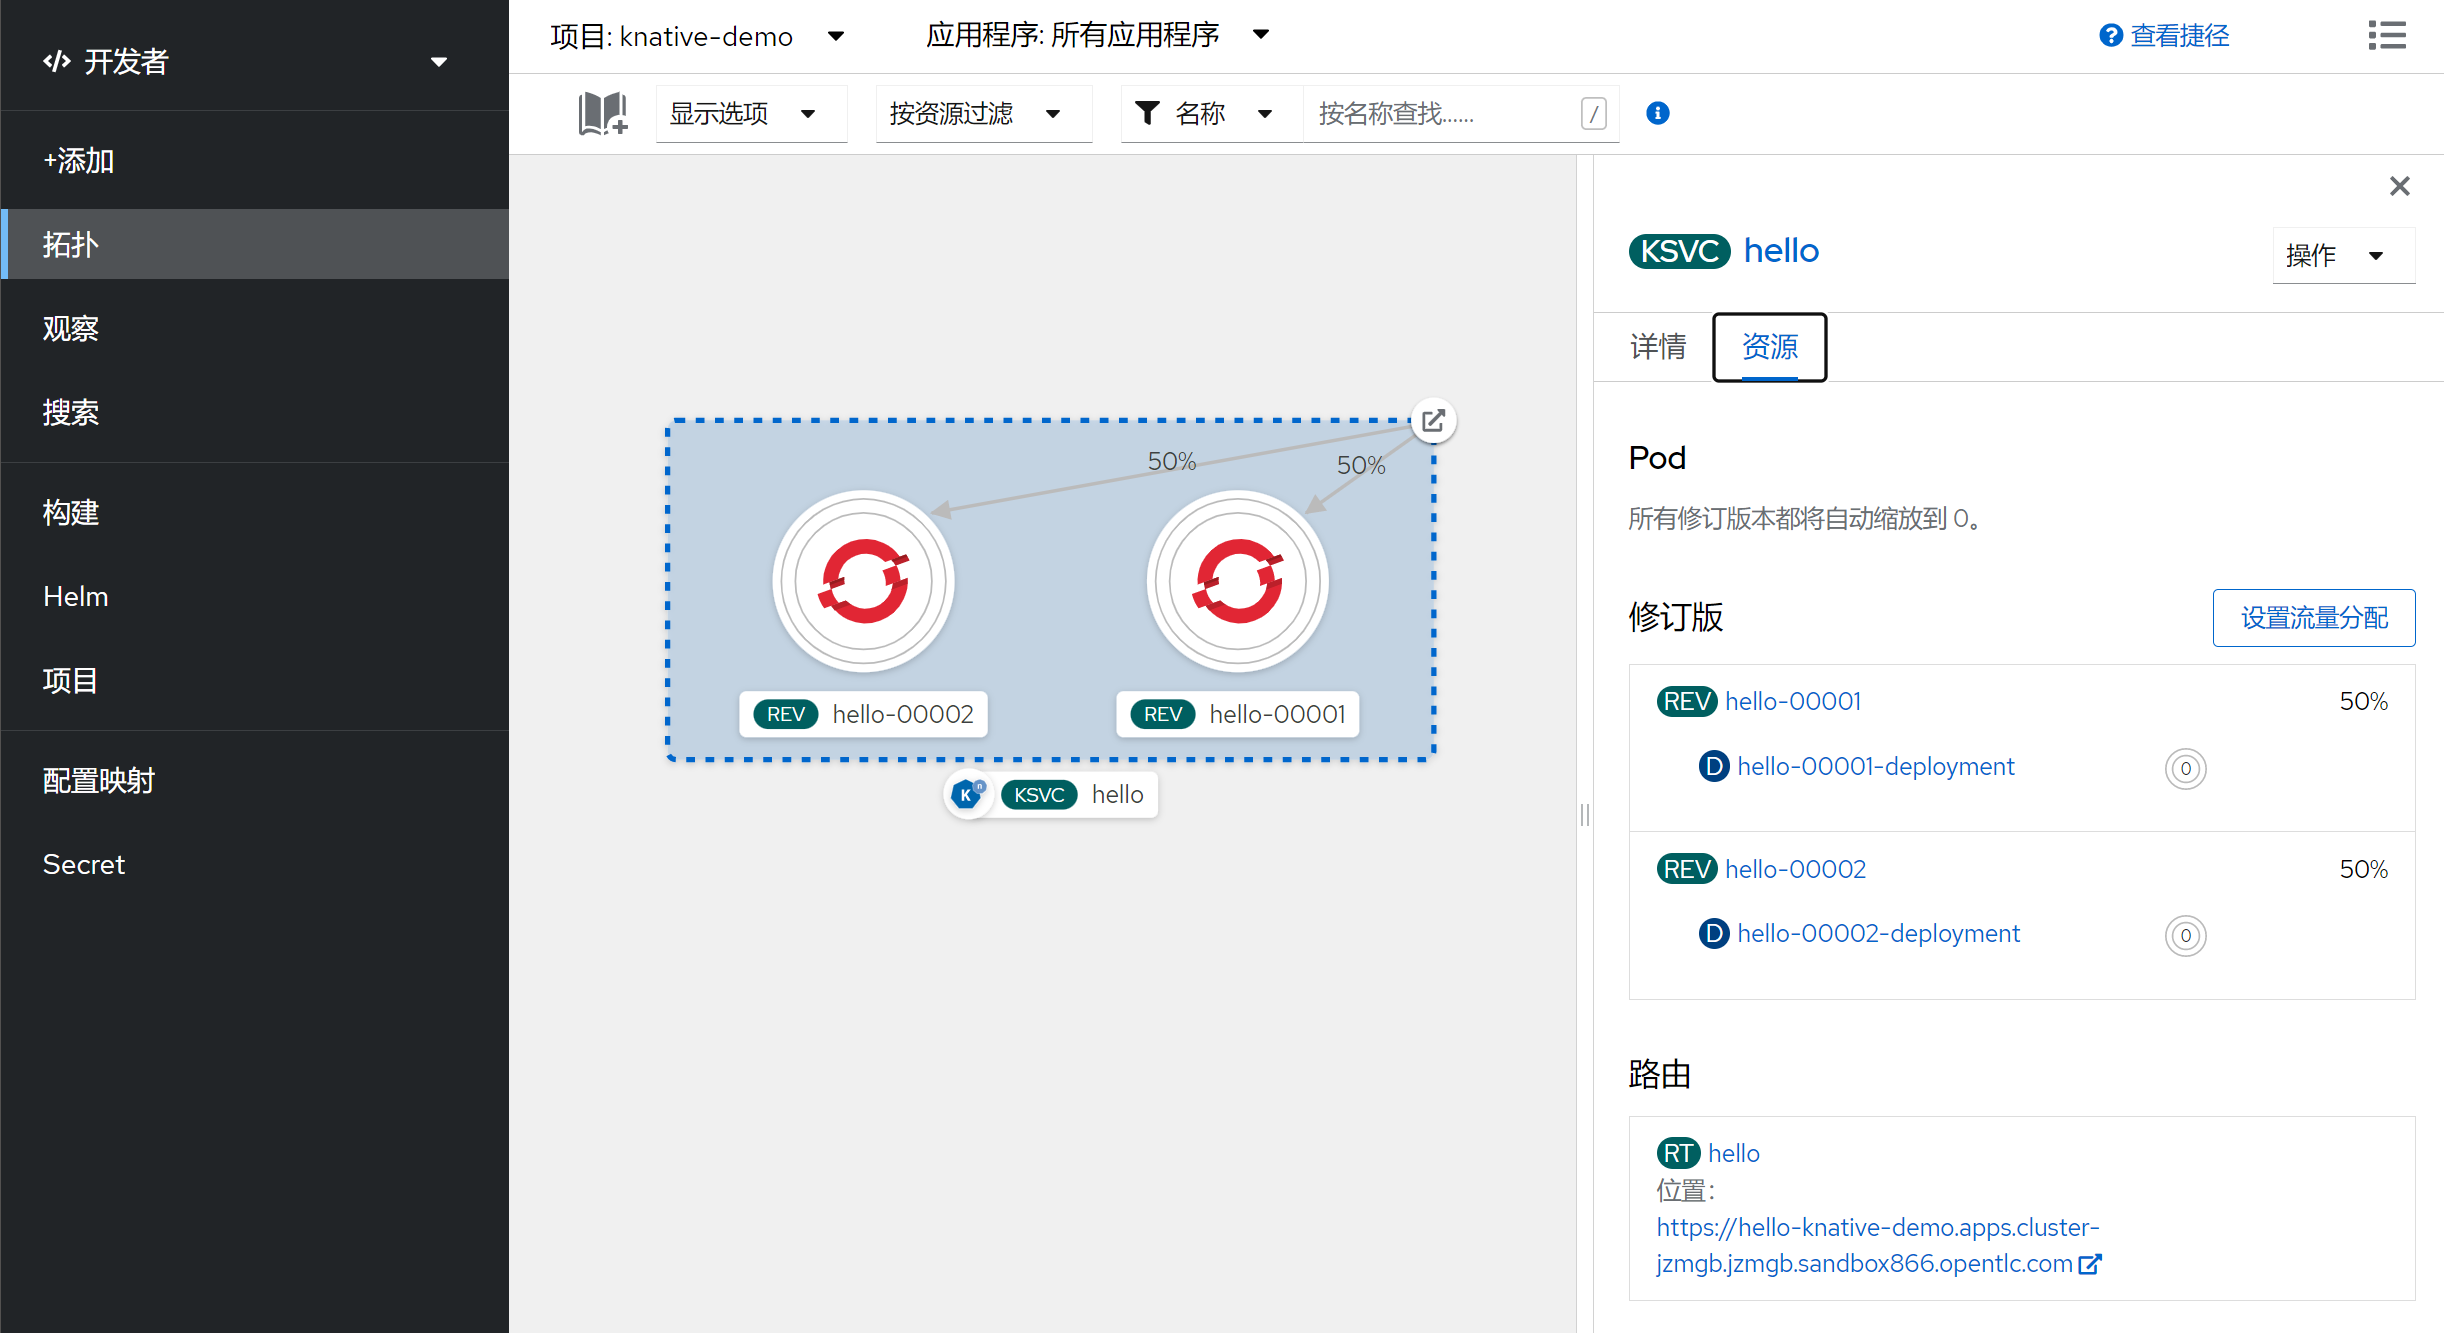
Task: Expand the 显示选项 dropdown
Action: click(x=751, y=113)
